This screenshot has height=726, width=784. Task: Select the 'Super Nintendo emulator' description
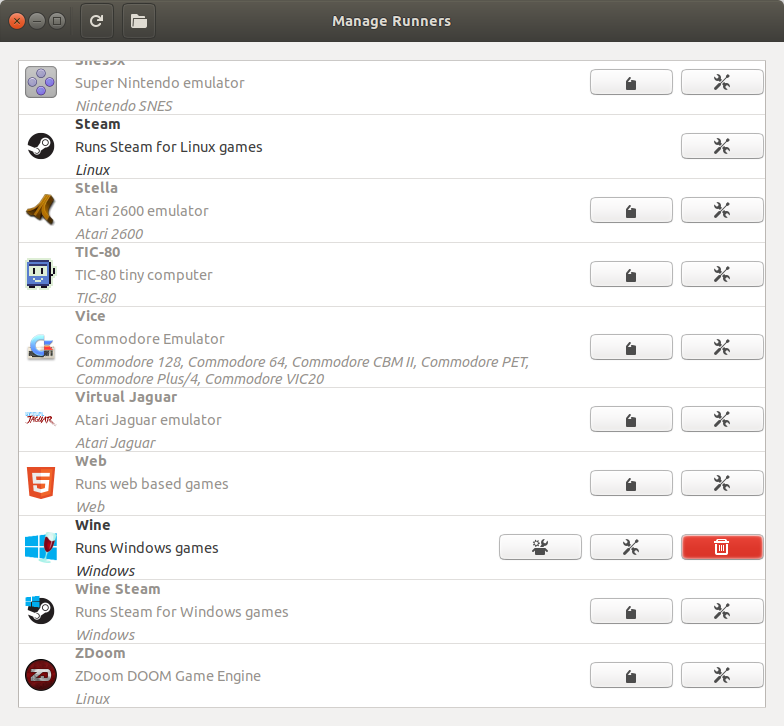160,83
